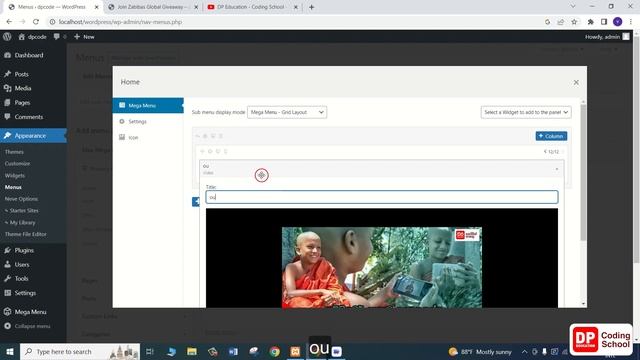Open the Mostly sunny weather widget
640x360 pixels.
(x=480, y=351)
